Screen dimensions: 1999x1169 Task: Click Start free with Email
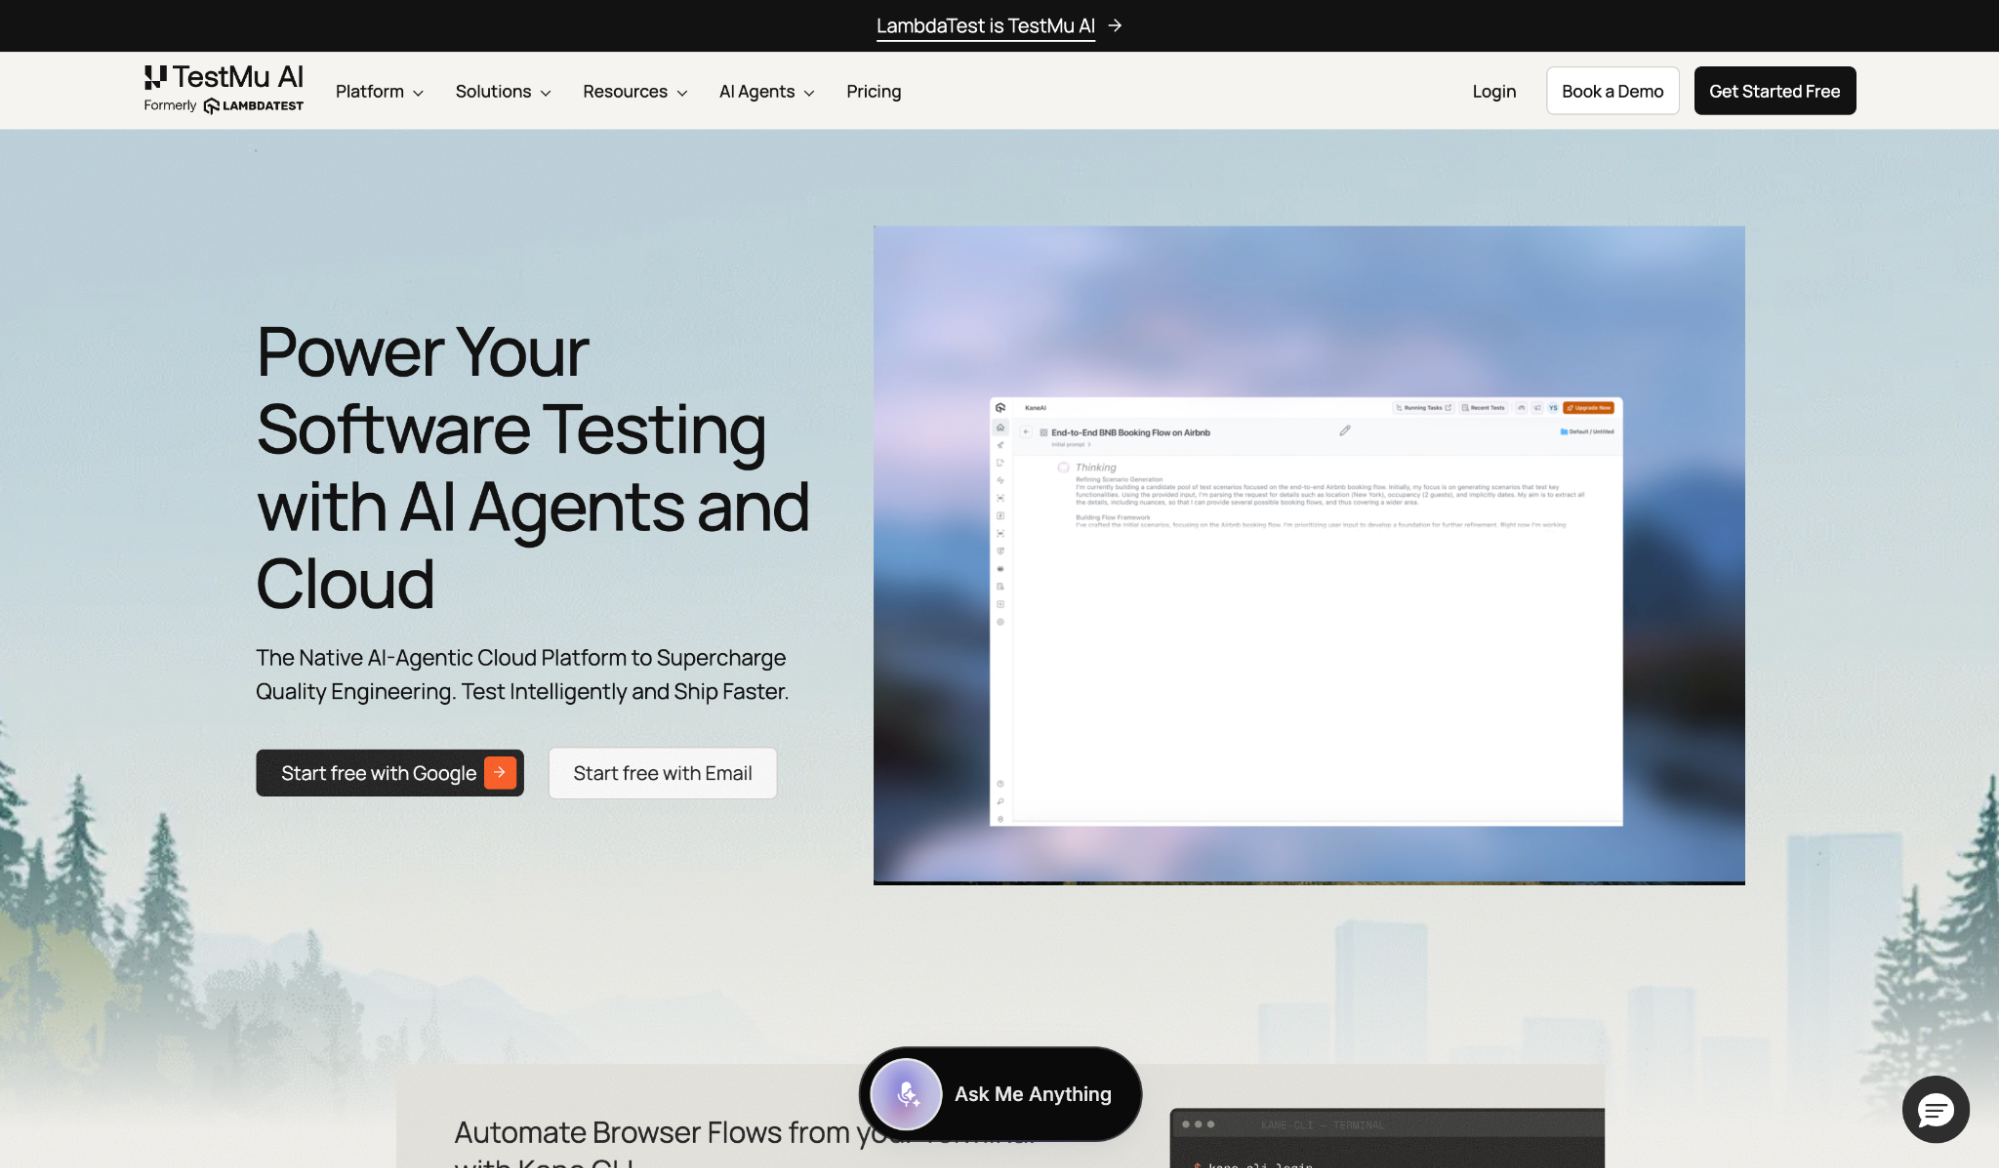point(662,773)
